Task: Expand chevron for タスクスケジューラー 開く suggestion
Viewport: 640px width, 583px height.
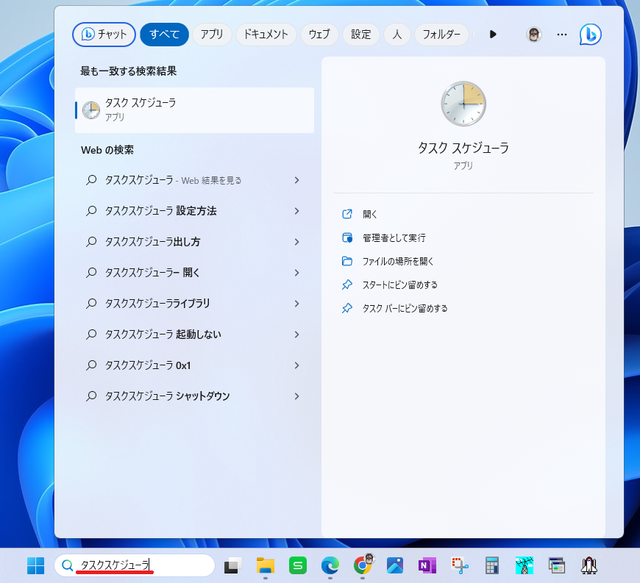Action: [297, 273]
